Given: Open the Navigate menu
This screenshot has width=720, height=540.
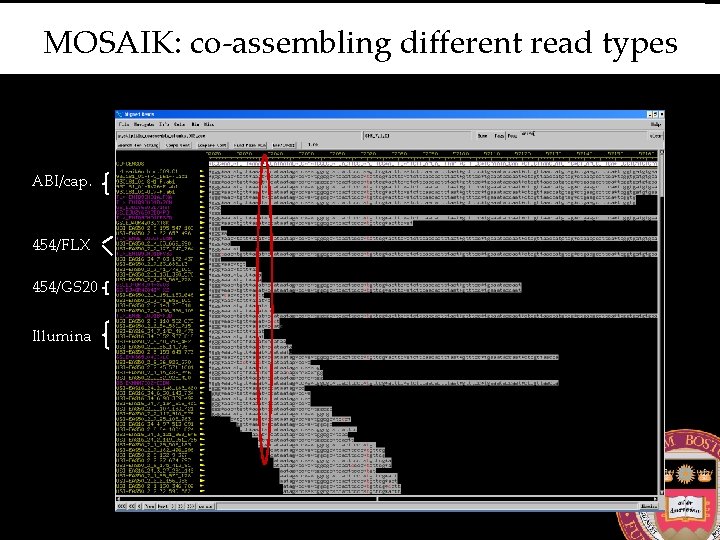Looking at the screenshot, I should (144, 124).
